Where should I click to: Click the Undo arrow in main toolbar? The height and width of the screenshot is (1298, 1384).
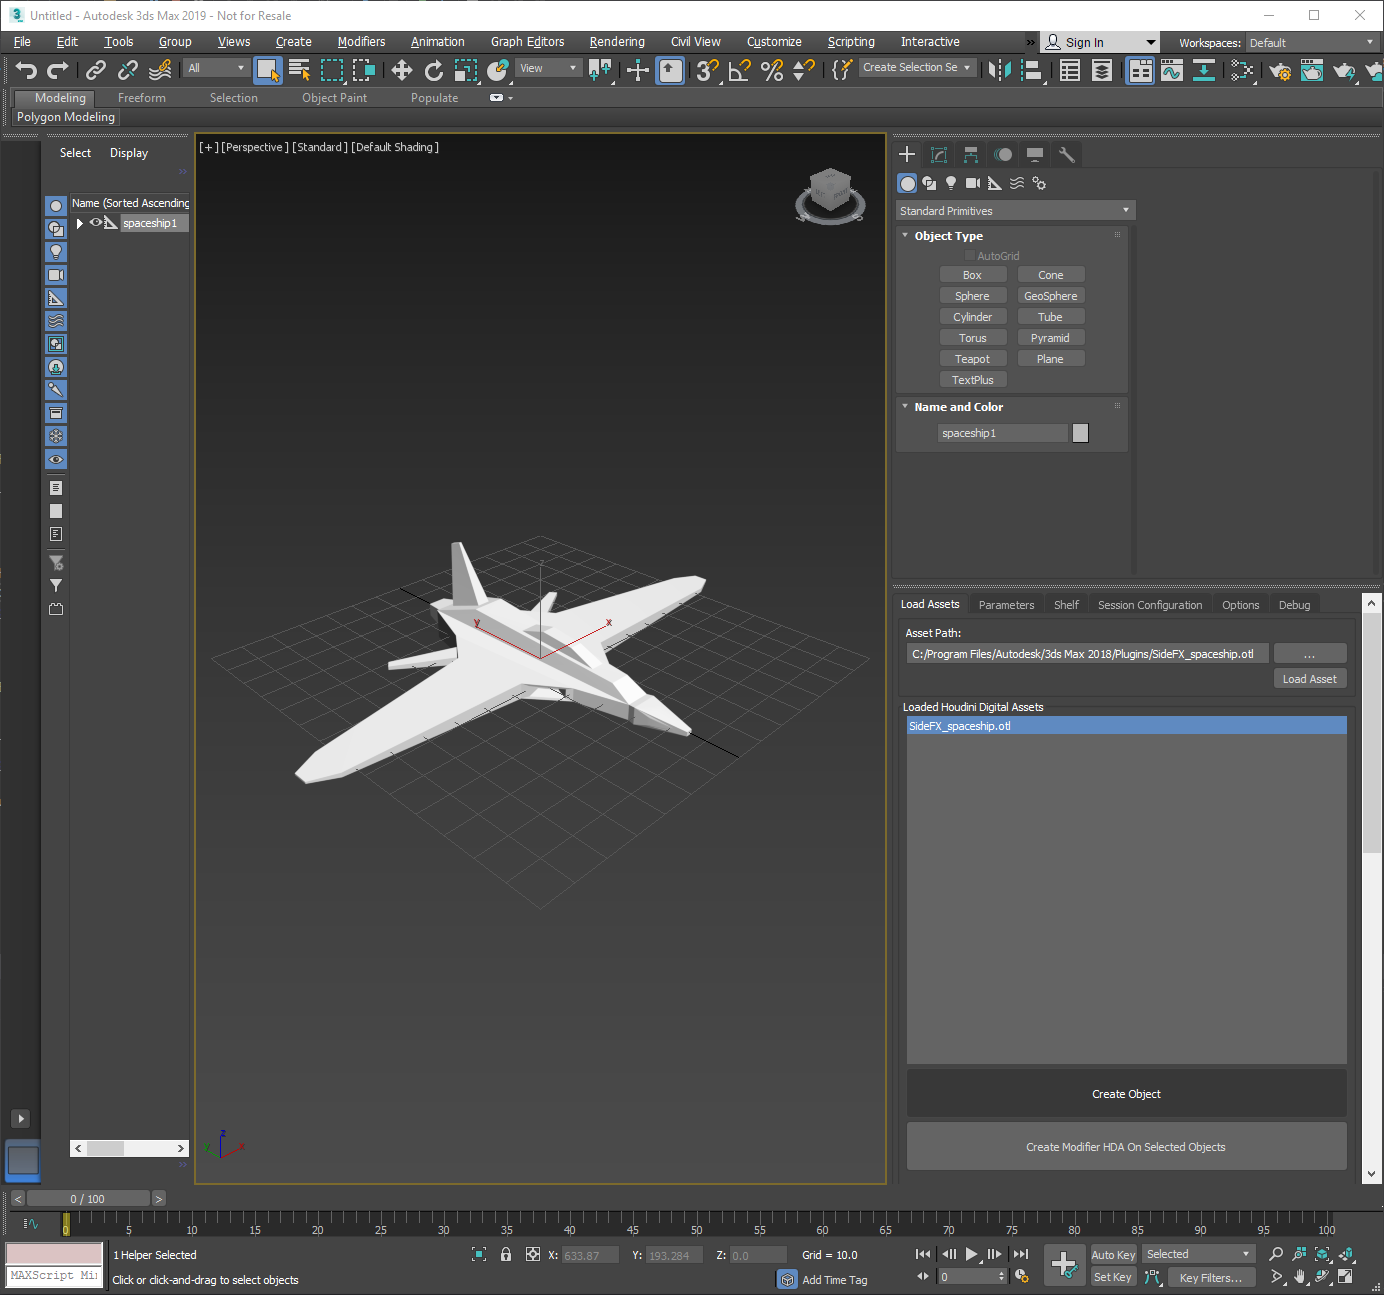click(x=26, y=70)
